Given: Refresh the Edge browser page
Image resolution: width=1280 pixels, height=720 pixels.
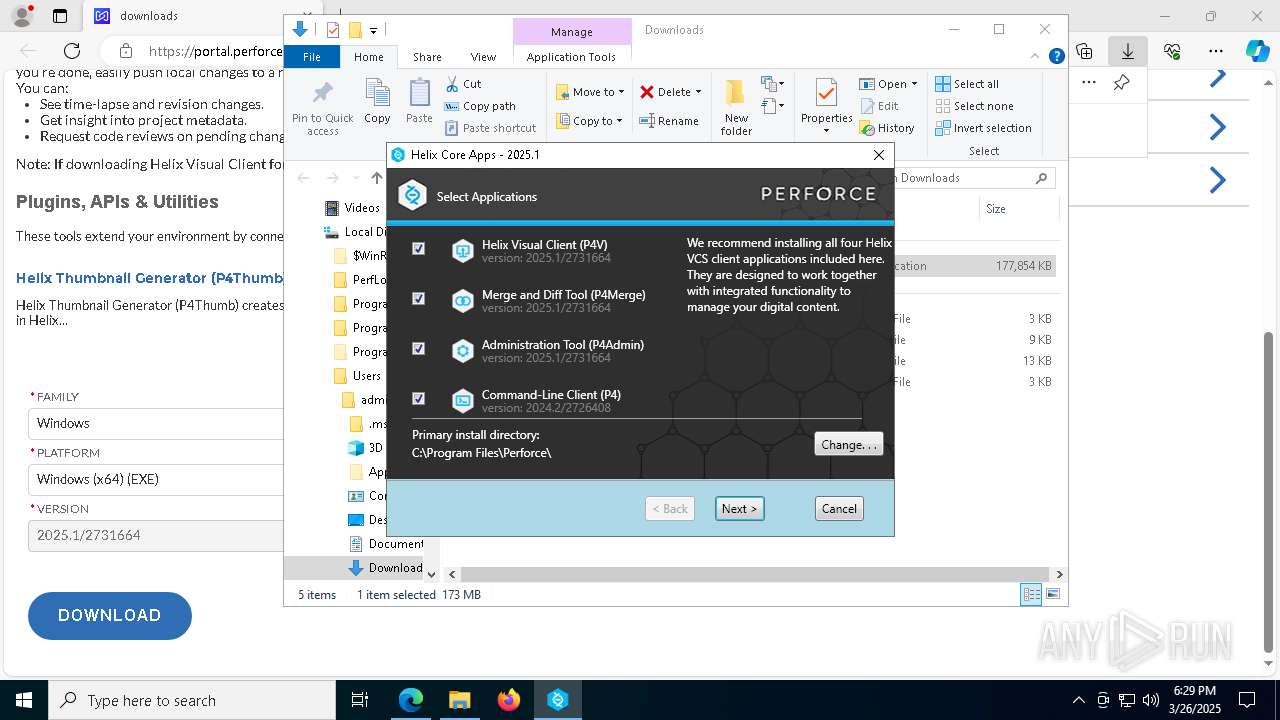Looking at the screenshot, I should click(72, 51).
